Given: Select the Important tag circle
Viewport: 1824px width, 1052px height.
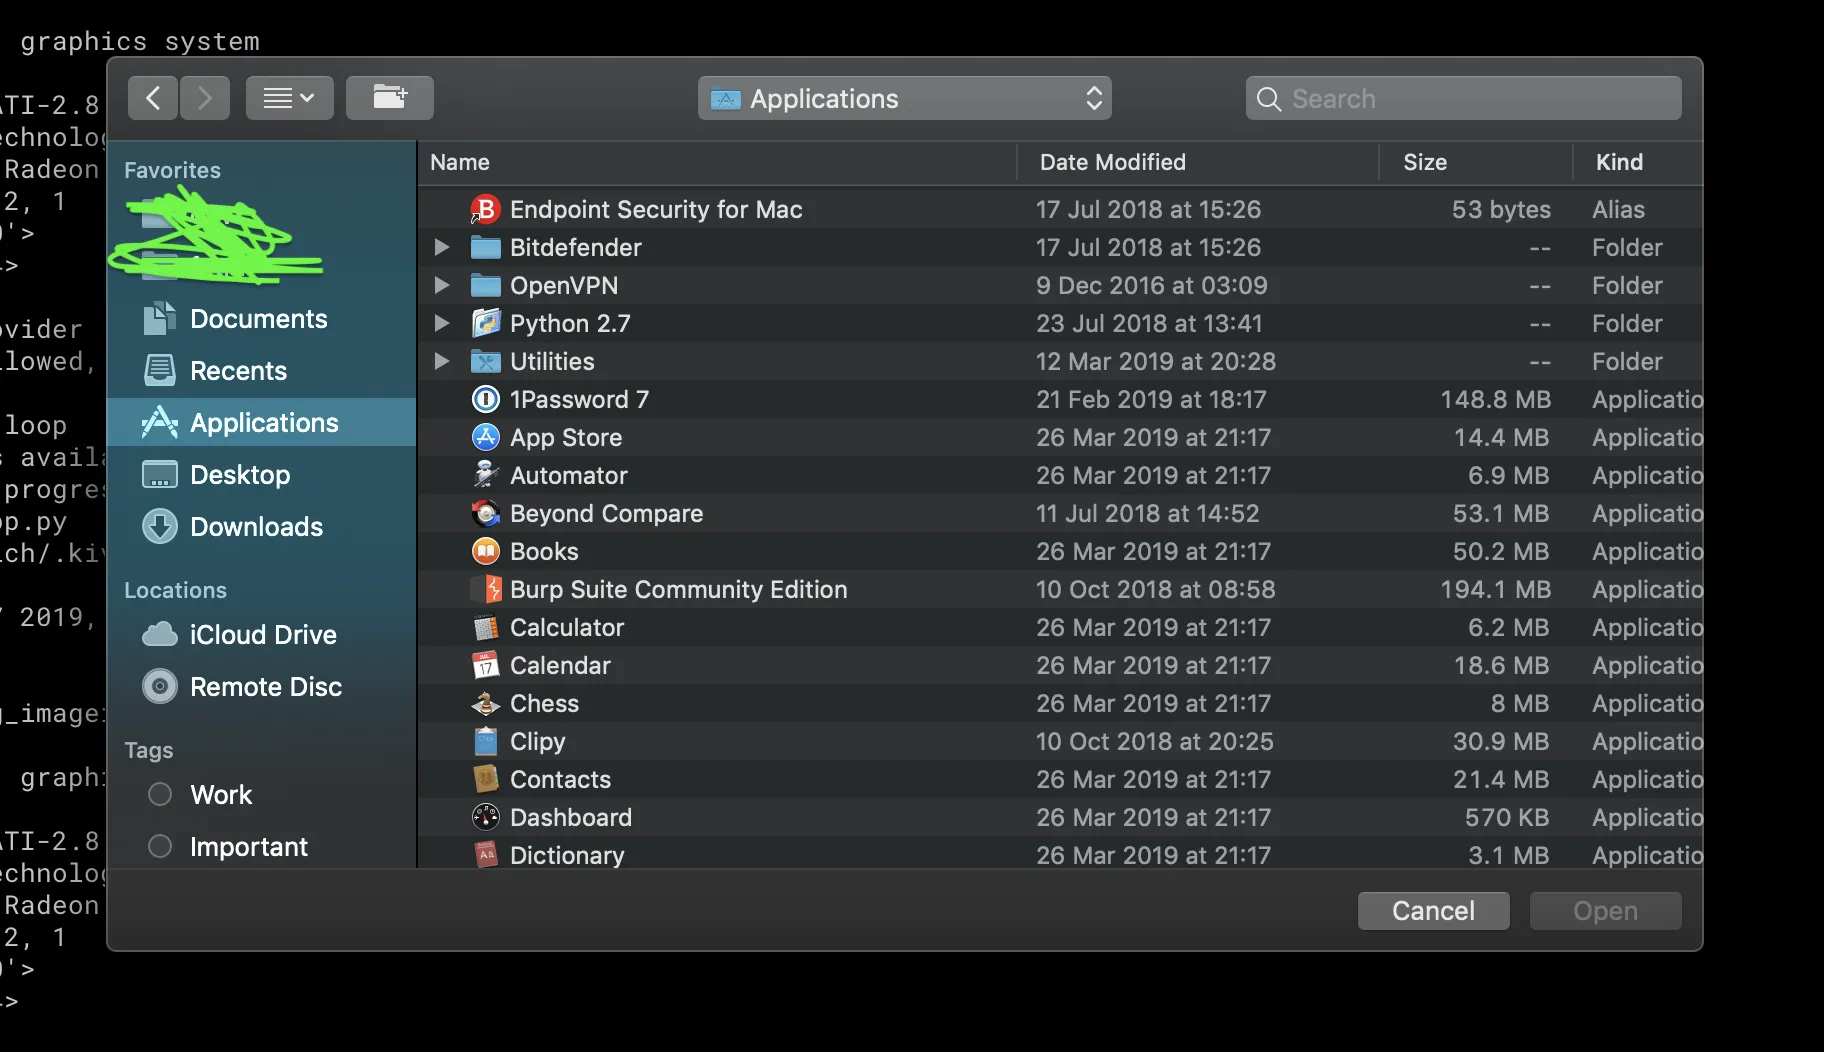Looking at the screenshot, I should pyautogui.click(x=160, y=847).
